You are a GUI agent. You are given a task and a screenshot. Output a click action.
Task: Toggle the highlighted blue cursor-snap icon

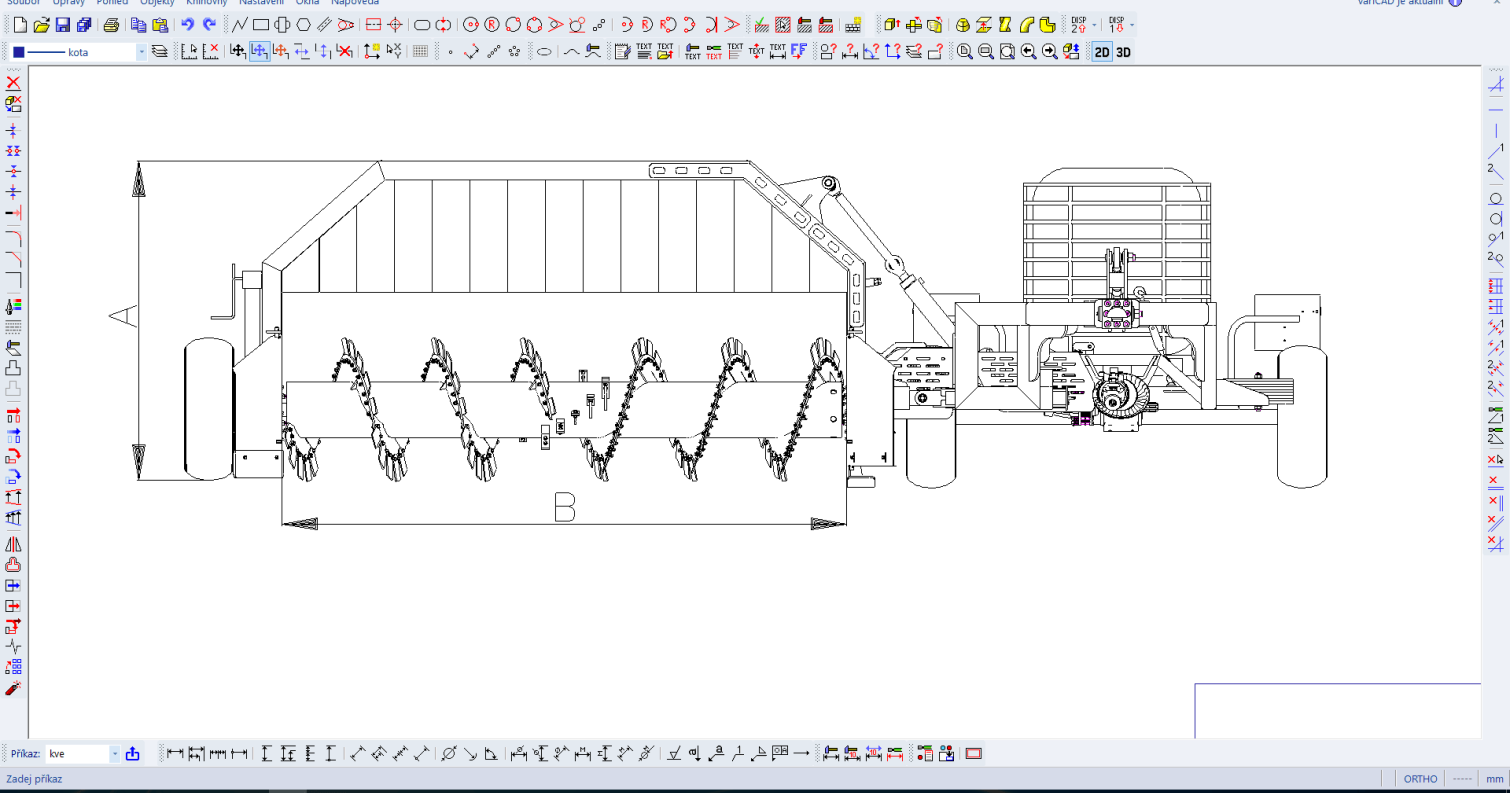pos(259,52)
